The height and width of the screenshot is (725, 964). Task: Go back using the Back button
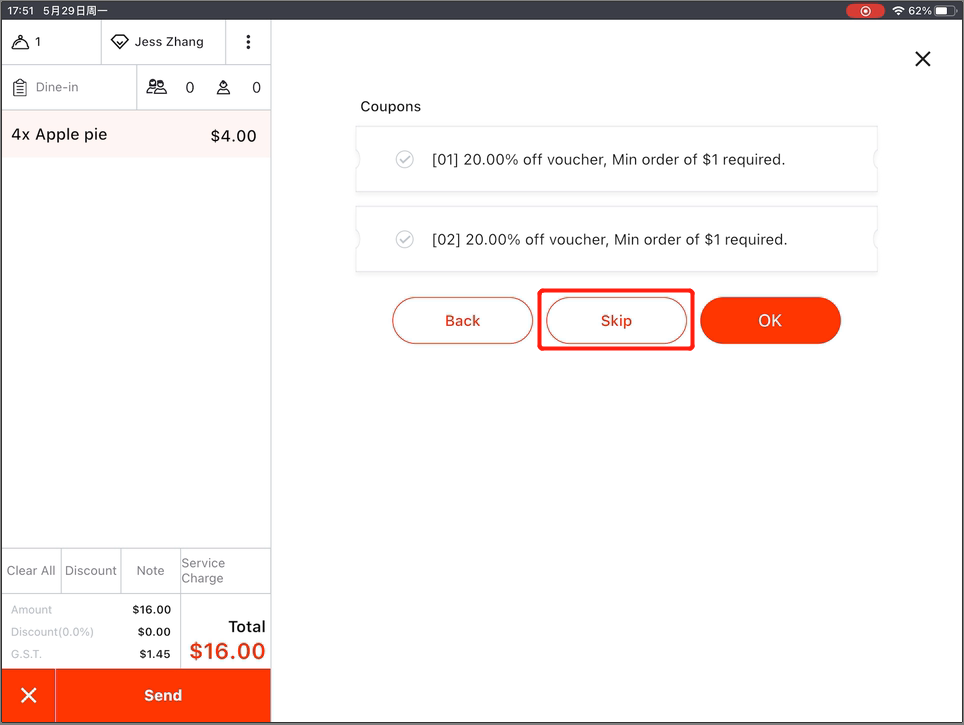(x=462, y=320)
